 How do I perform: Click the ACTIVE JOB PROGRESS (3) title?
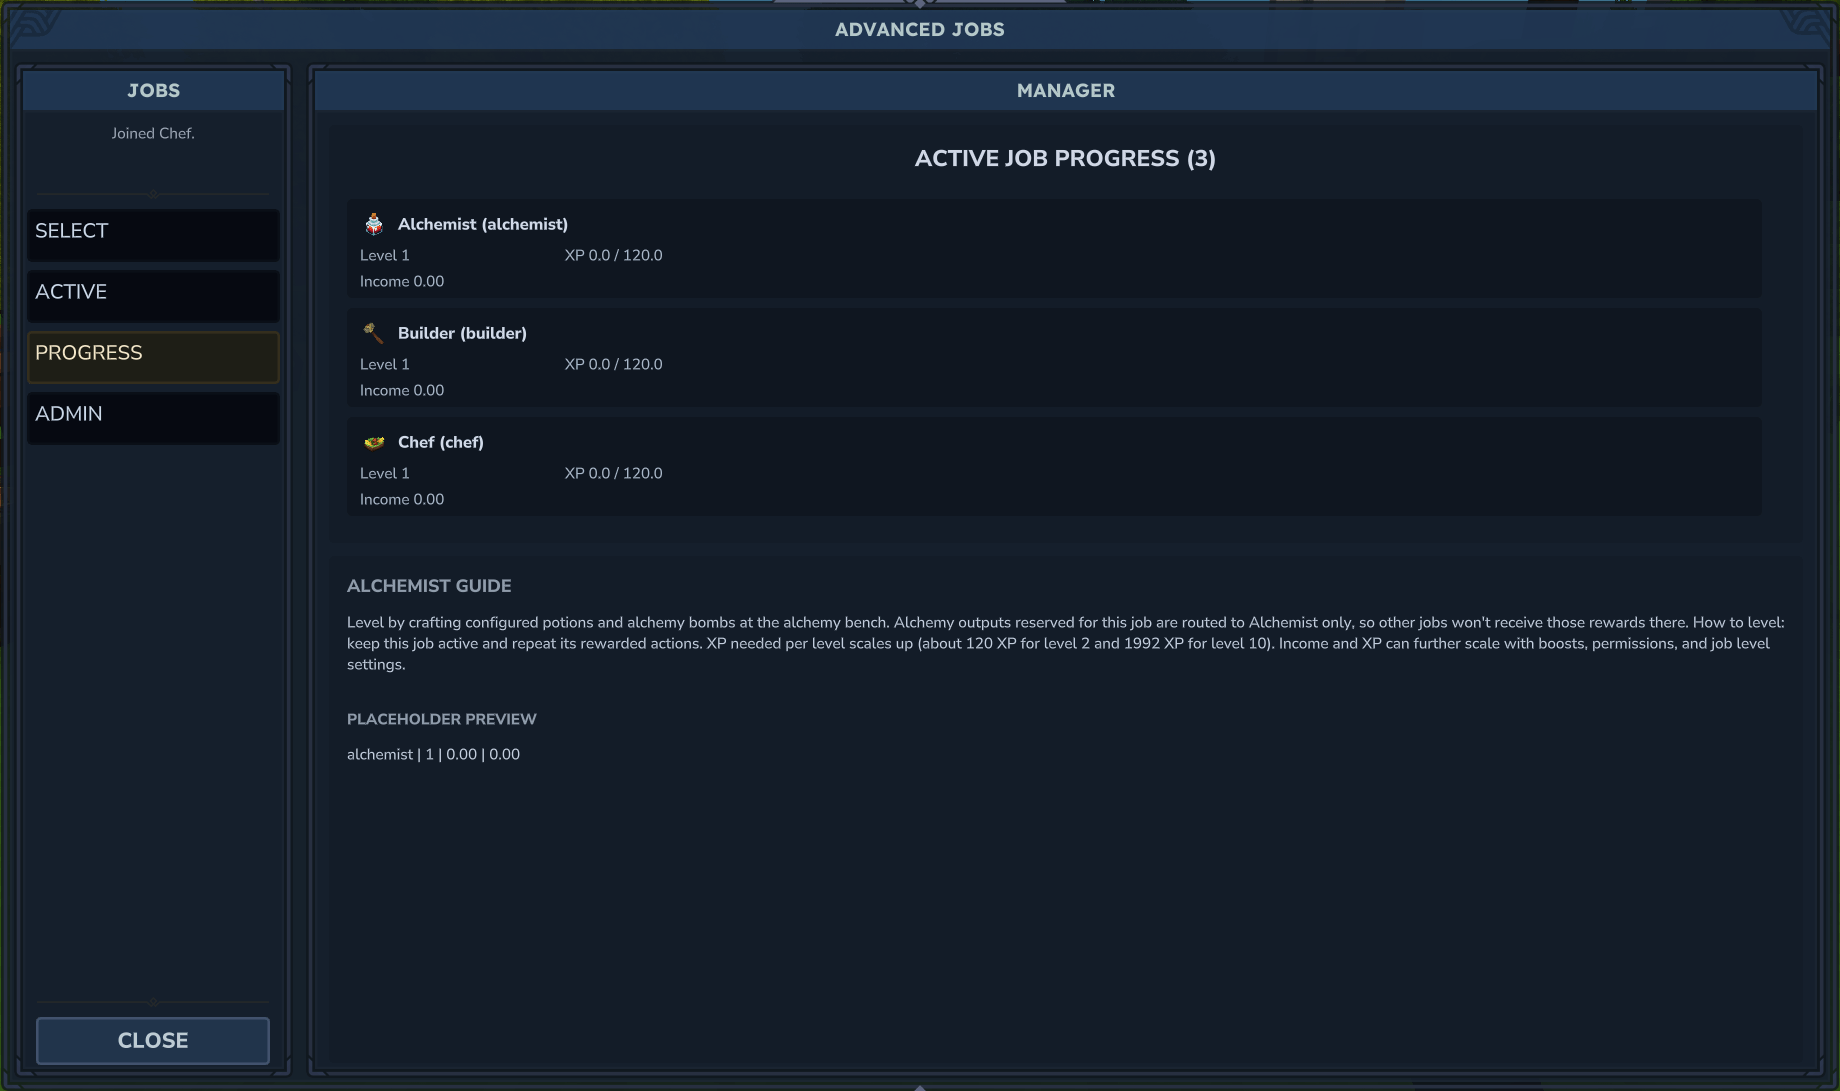(x=1065, y=158)
